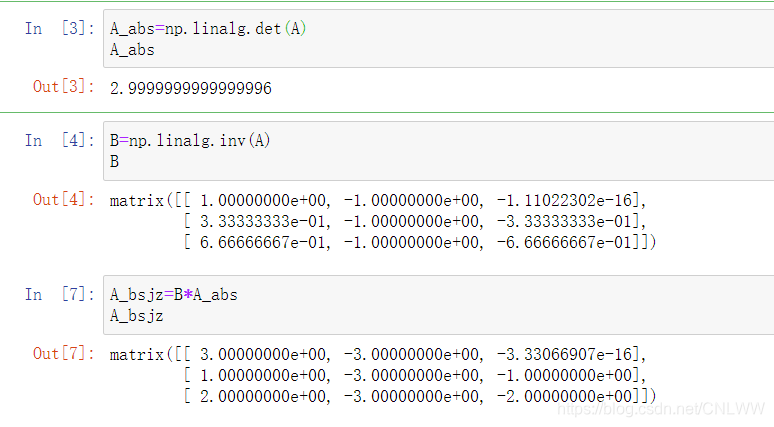Image resolution: width=774 pixels, height=427 pixels.
Task: Select the In [7] prompt label
Action: 60,295
